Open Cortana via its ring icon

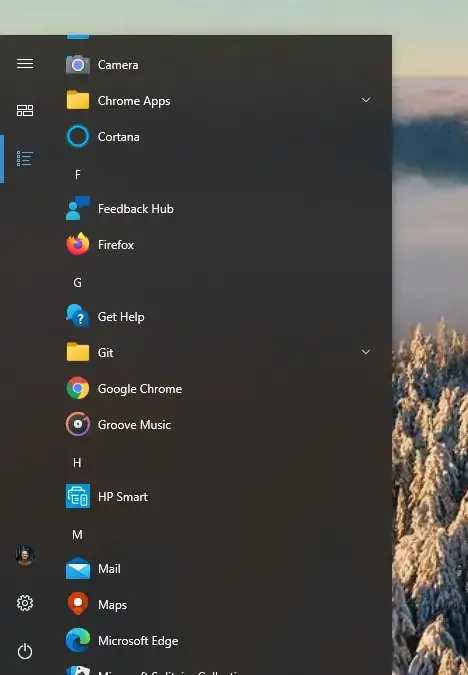pyautogui.click(x=78, y=136)
